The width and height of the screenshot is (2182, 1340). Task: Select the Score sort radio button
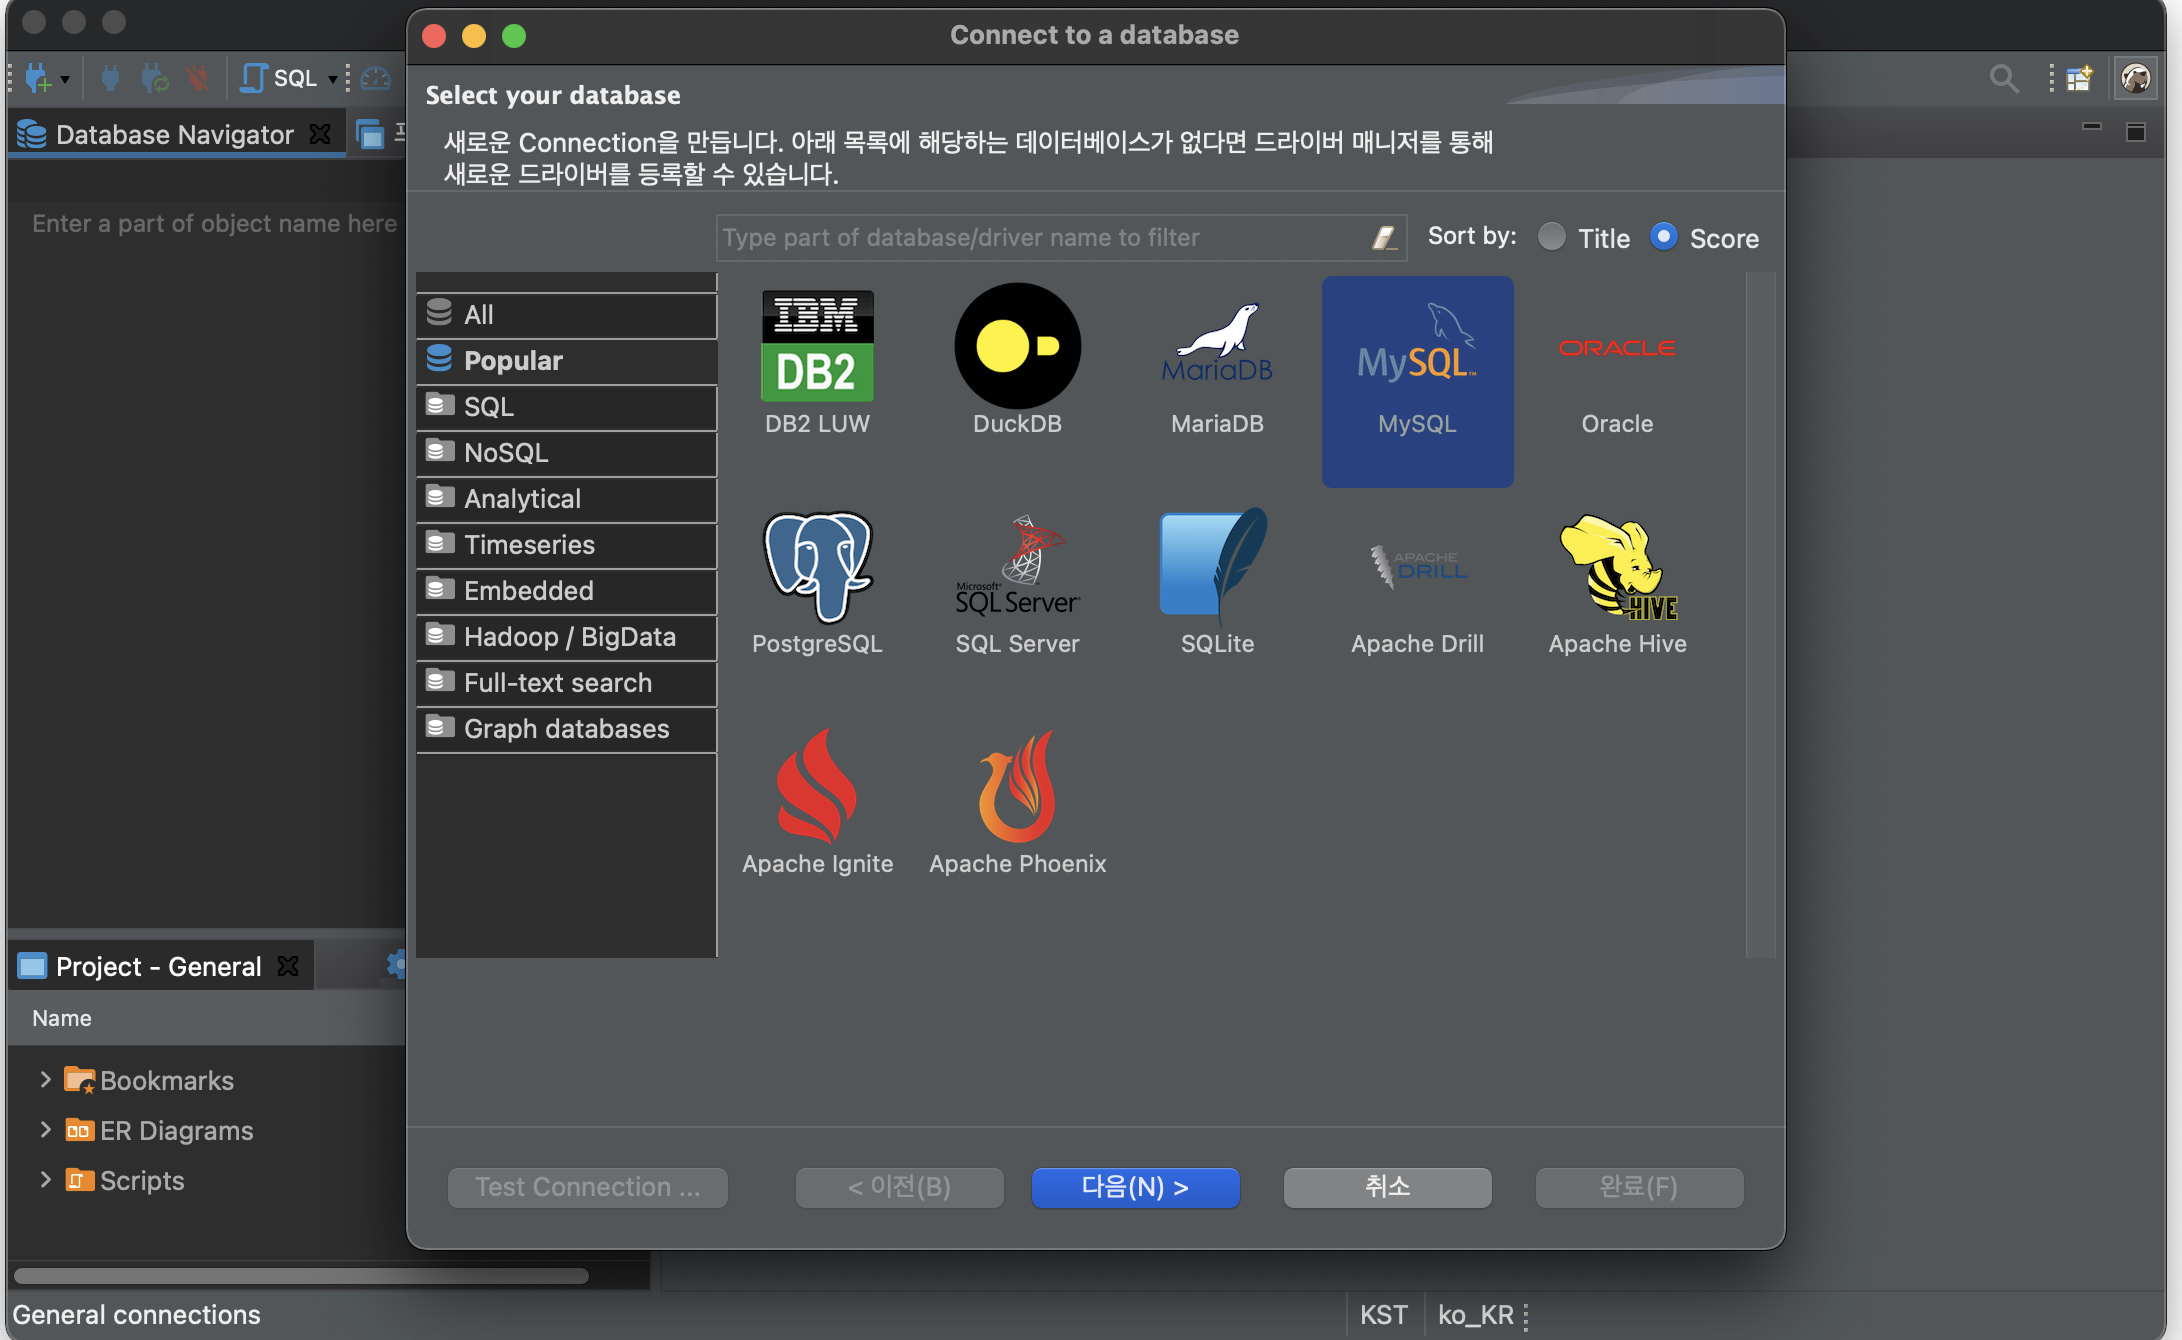pos(1663,237)
